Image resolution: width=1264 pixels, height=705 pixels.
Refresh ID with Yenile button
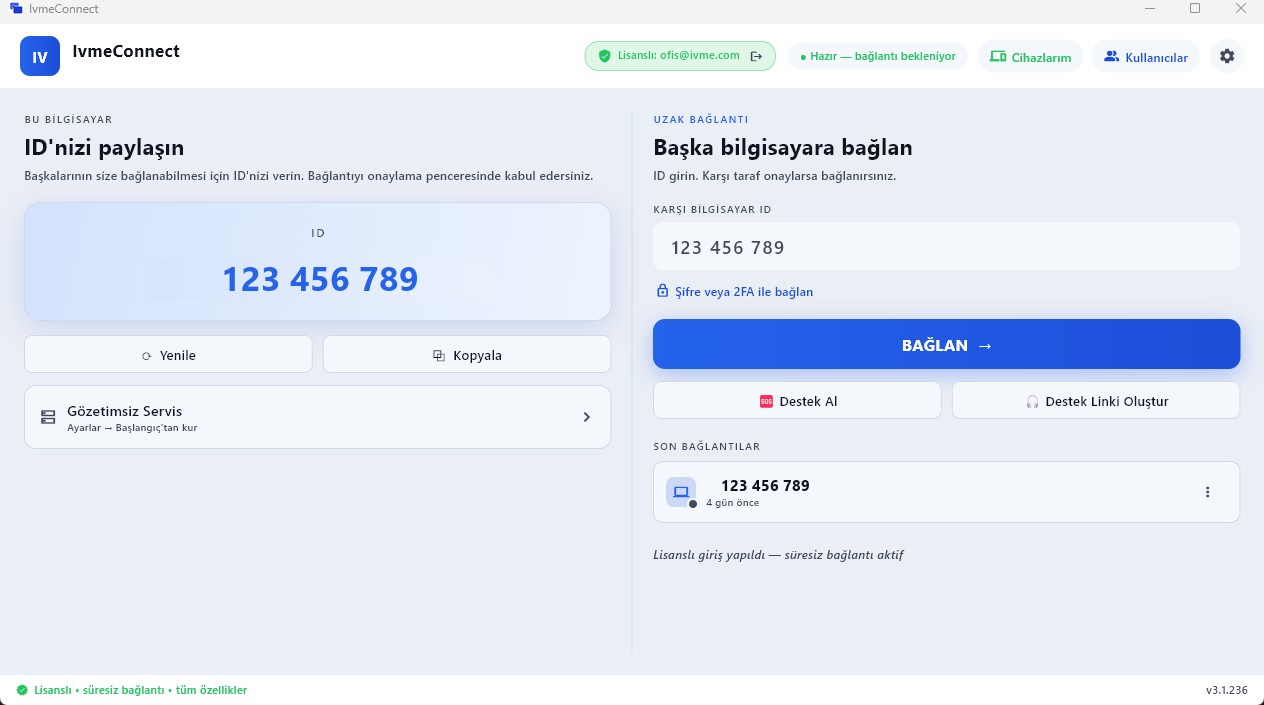tap(168, 354)
